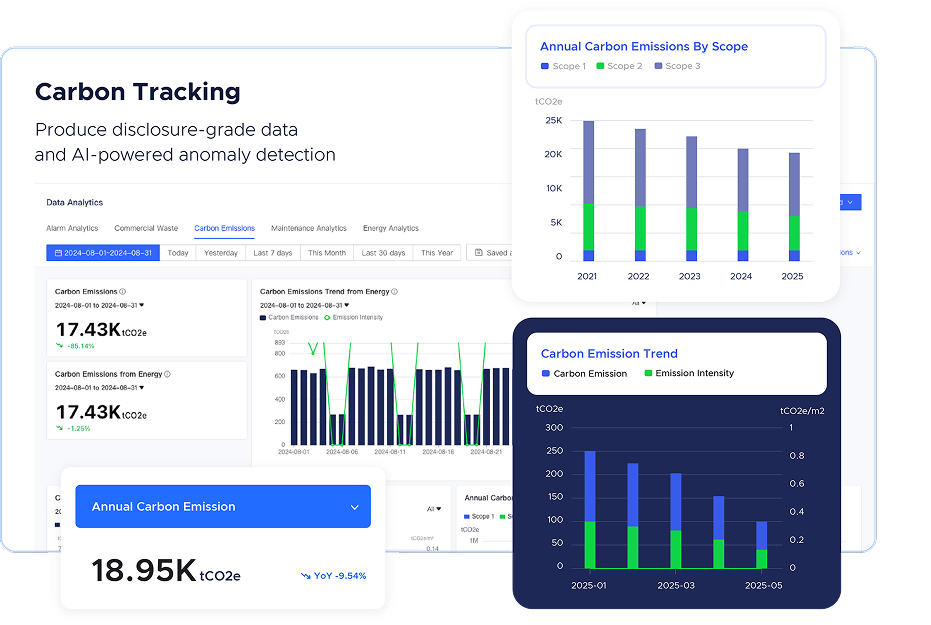Select the Last 7 days range button
Screen dimensions: 931x625
coord(271,253)
